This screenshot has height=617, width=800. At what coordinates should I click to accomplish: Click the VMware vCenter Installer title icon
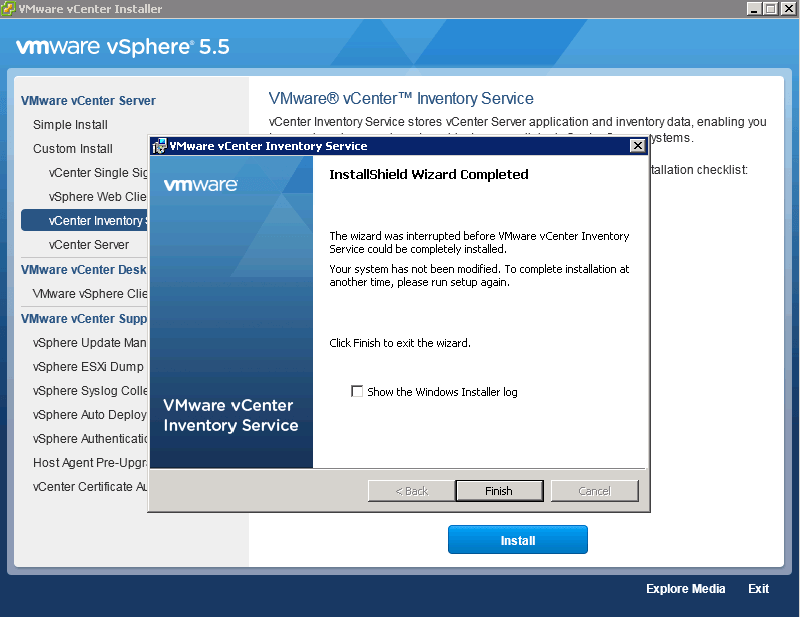point(8,9)
